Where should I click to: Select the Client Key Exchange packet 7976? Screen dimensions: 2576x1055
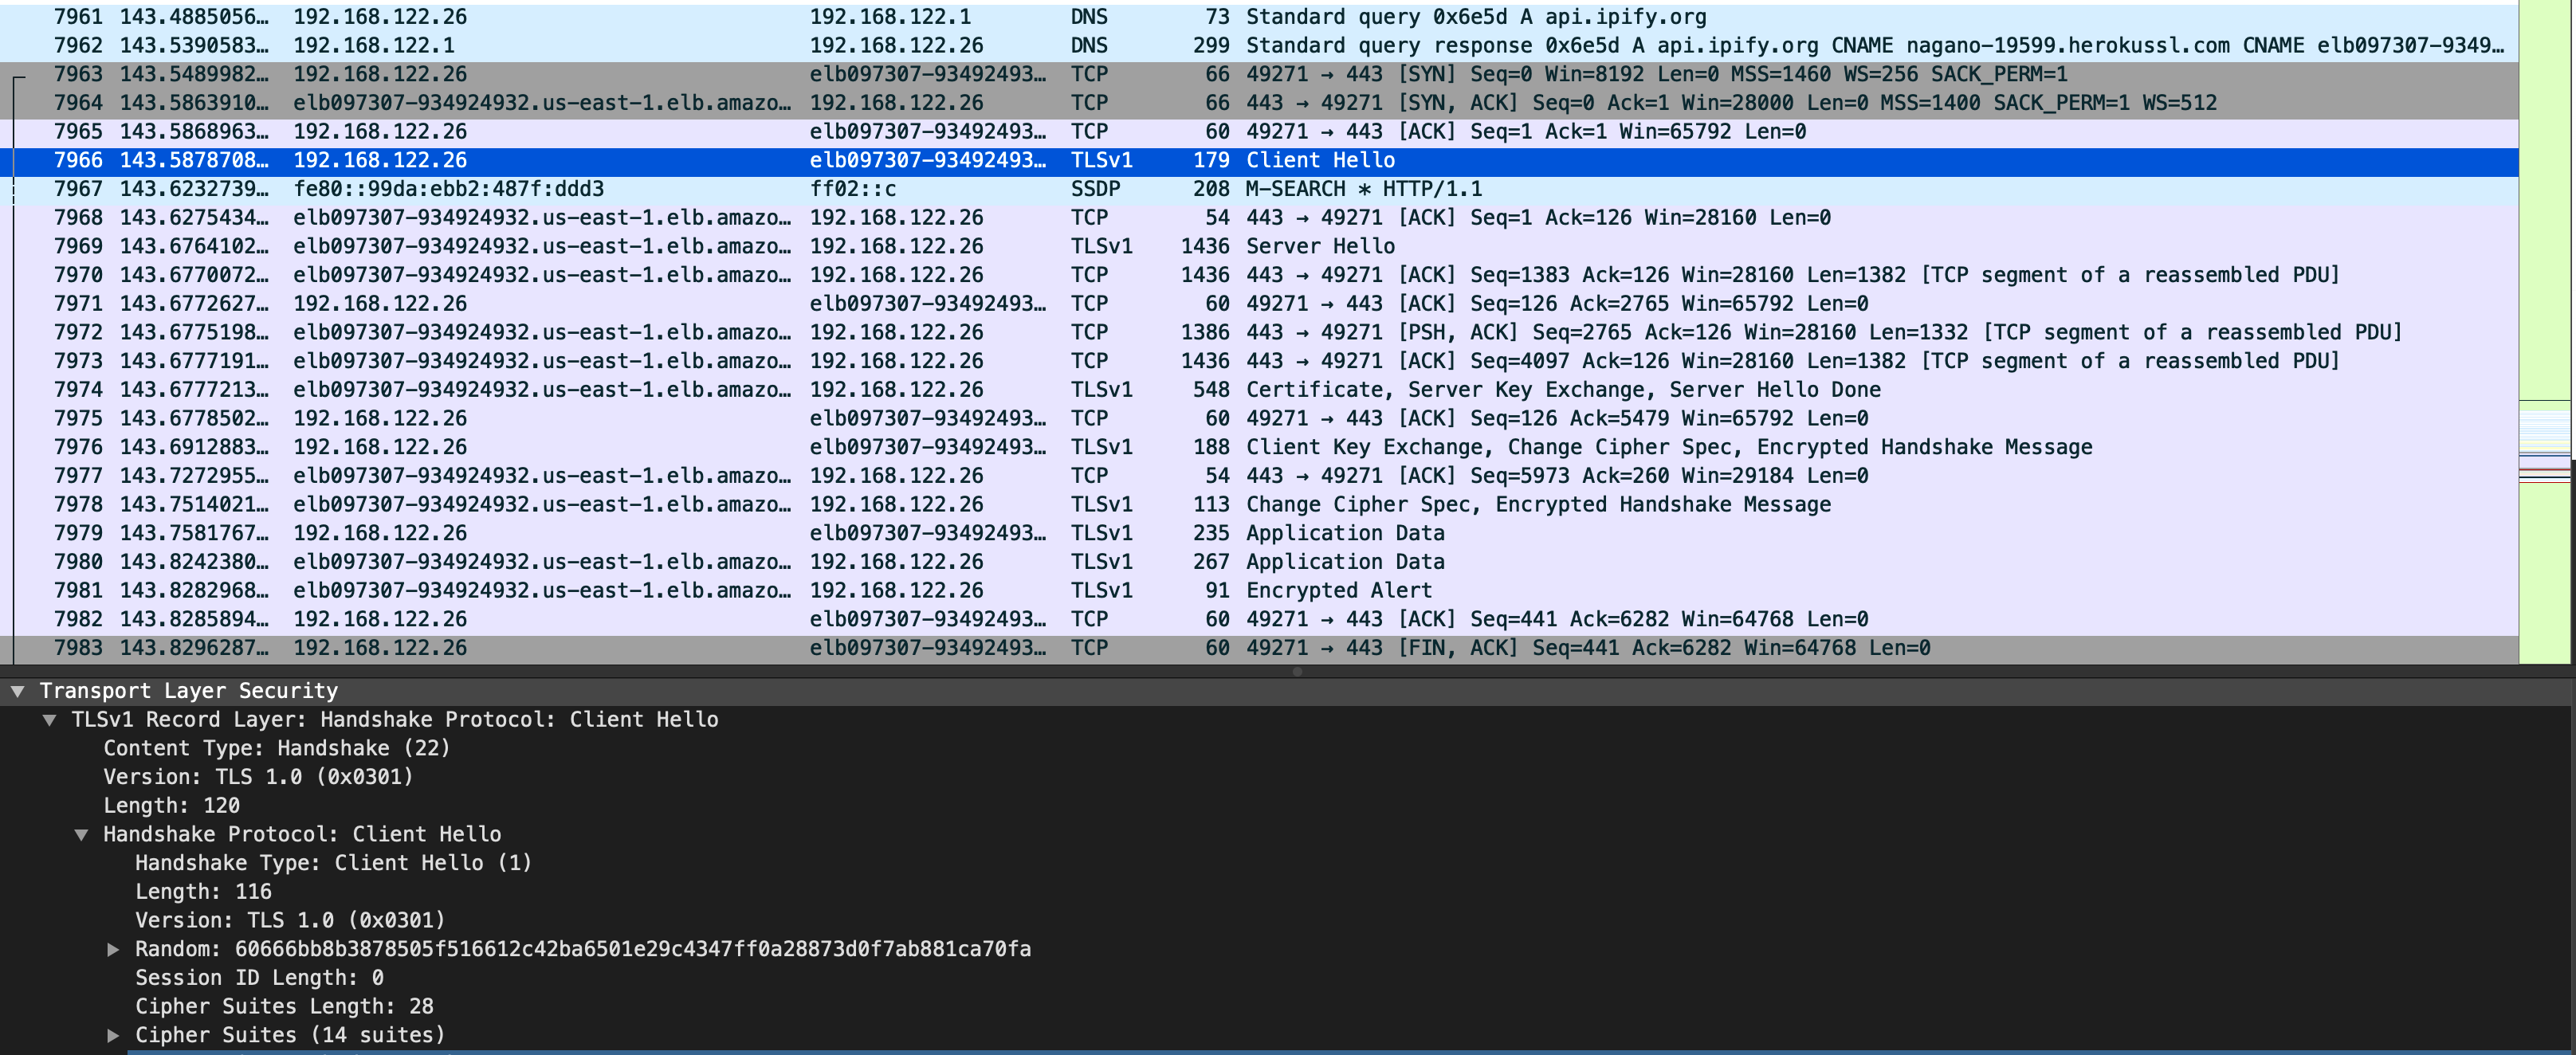click(x=700, y=447)
